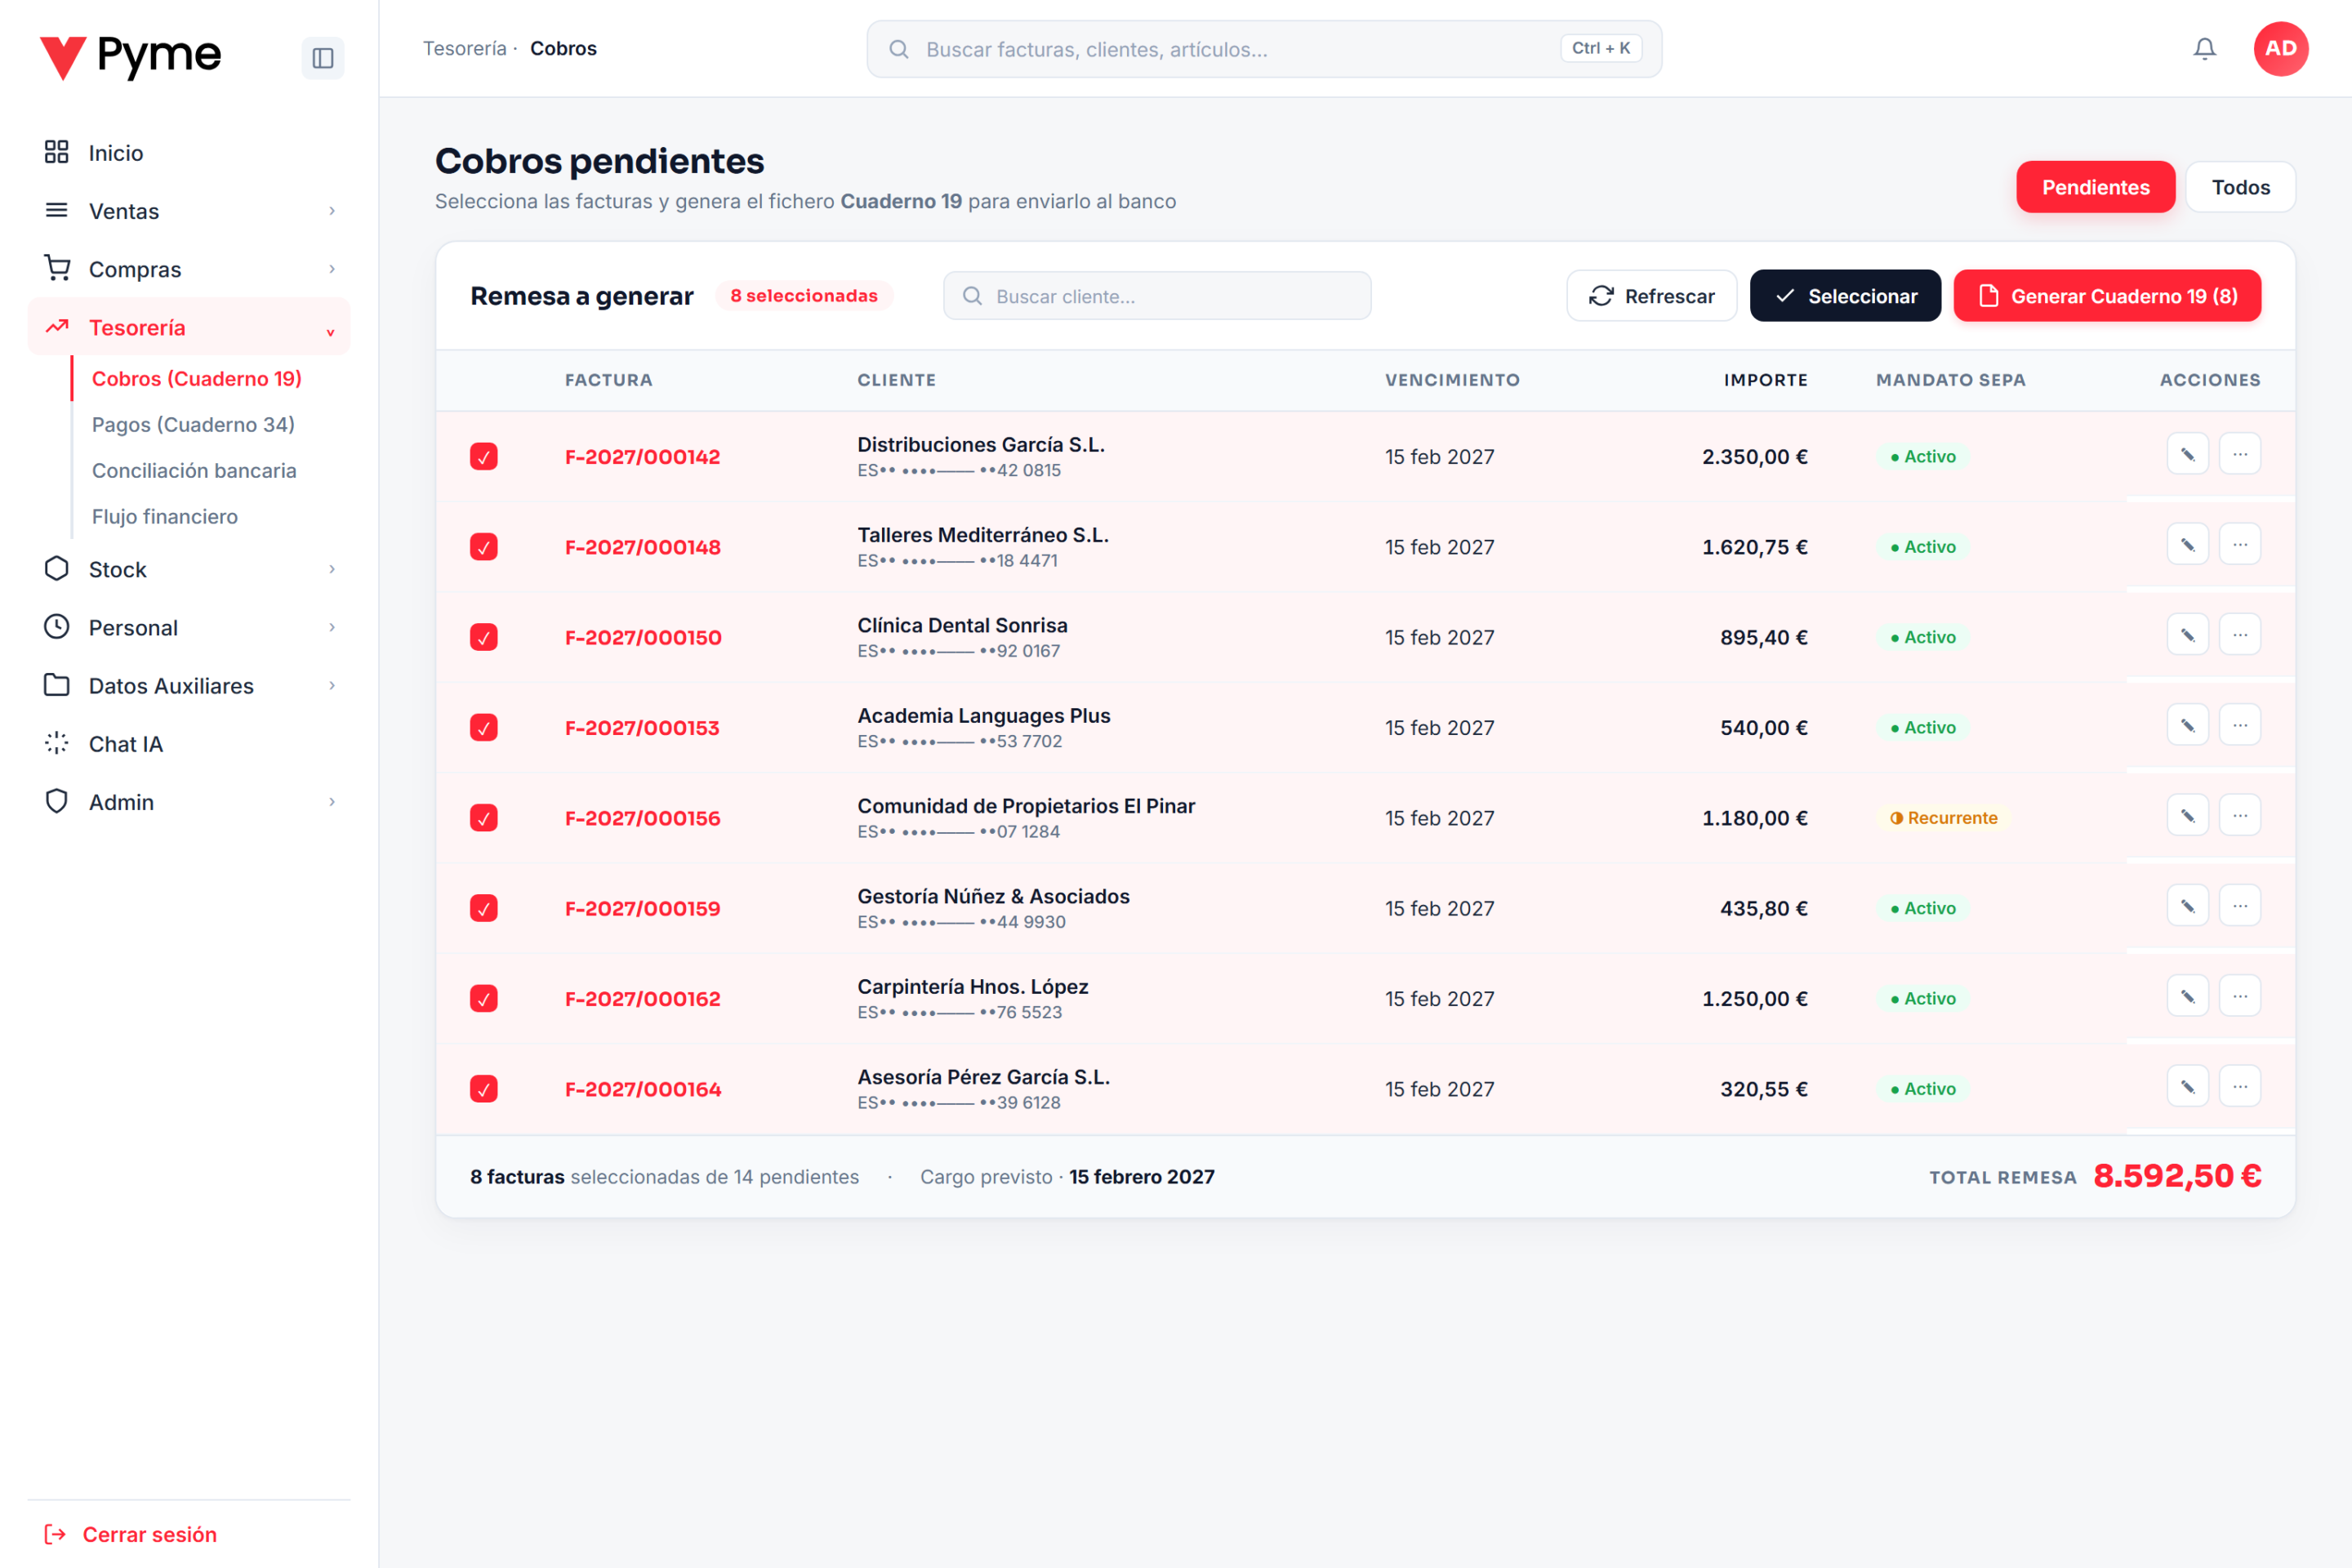Open invoice link F-2027/000159

(x=643, y=909)
